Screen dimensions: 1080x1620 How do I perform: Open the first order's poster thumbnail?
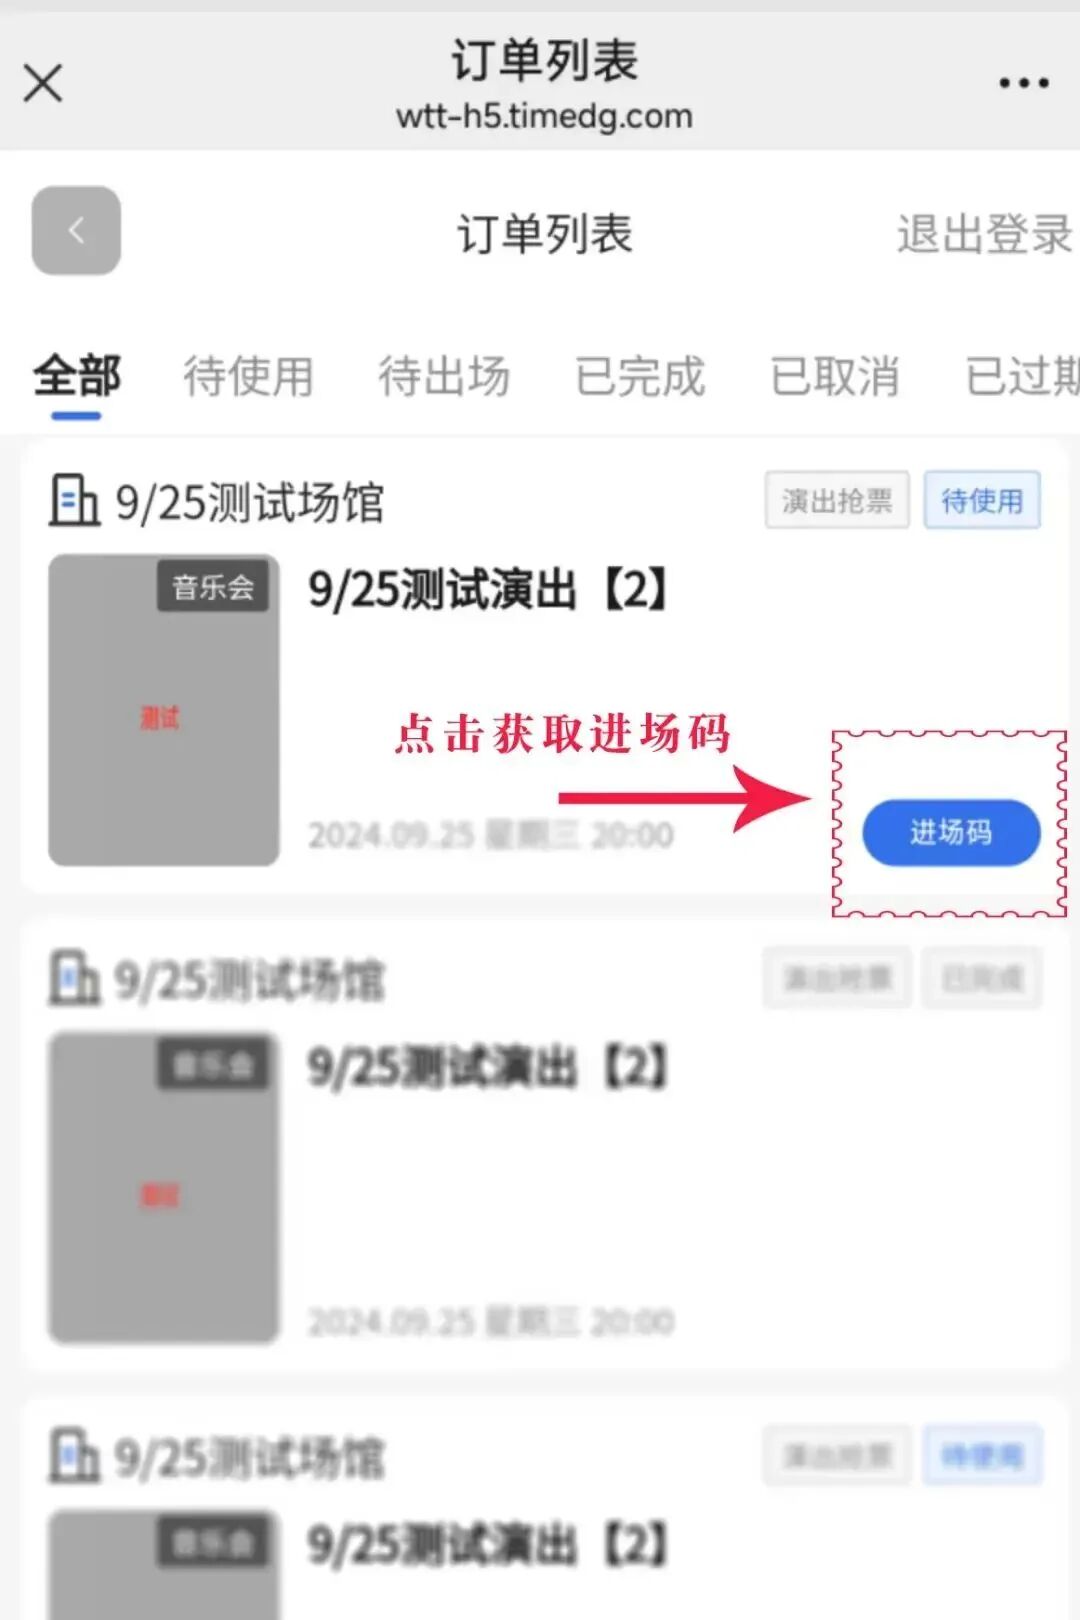point(164,710)
